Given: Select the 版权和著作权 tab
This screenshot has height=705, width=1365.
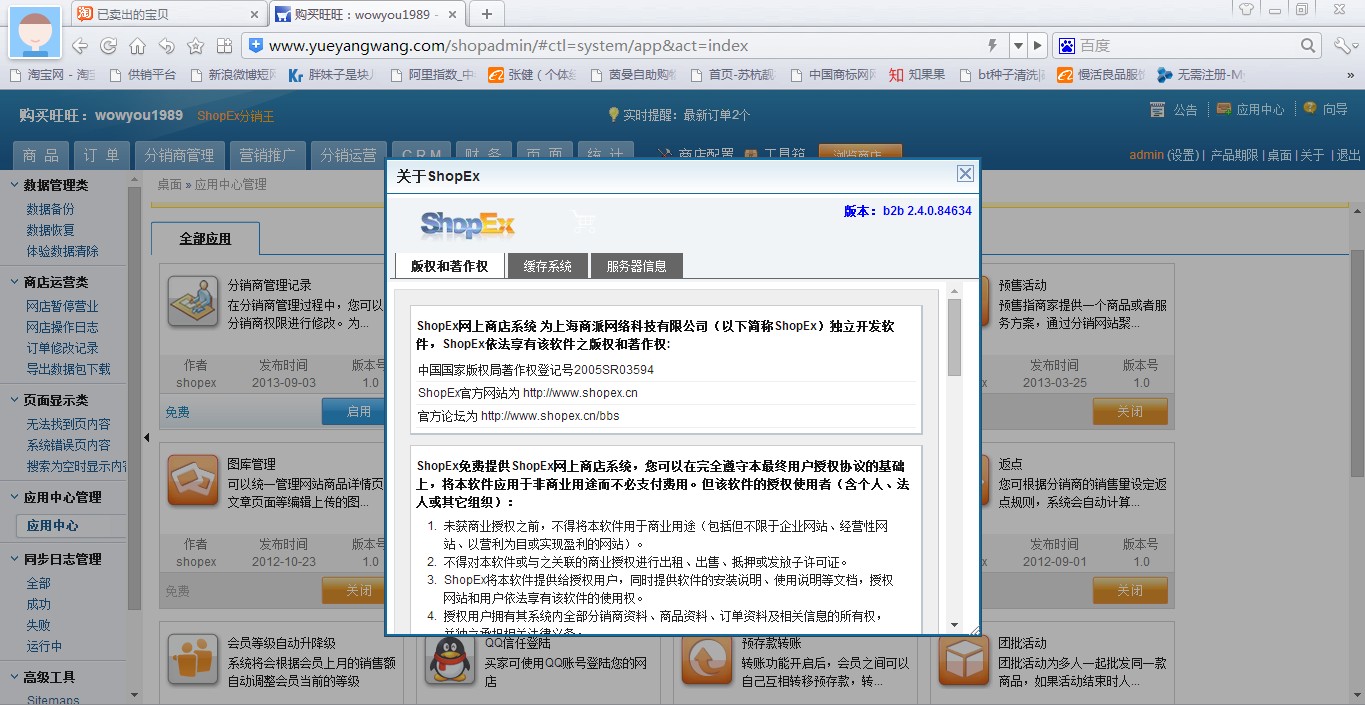Looking at the screenshot, I should point(449,266).
